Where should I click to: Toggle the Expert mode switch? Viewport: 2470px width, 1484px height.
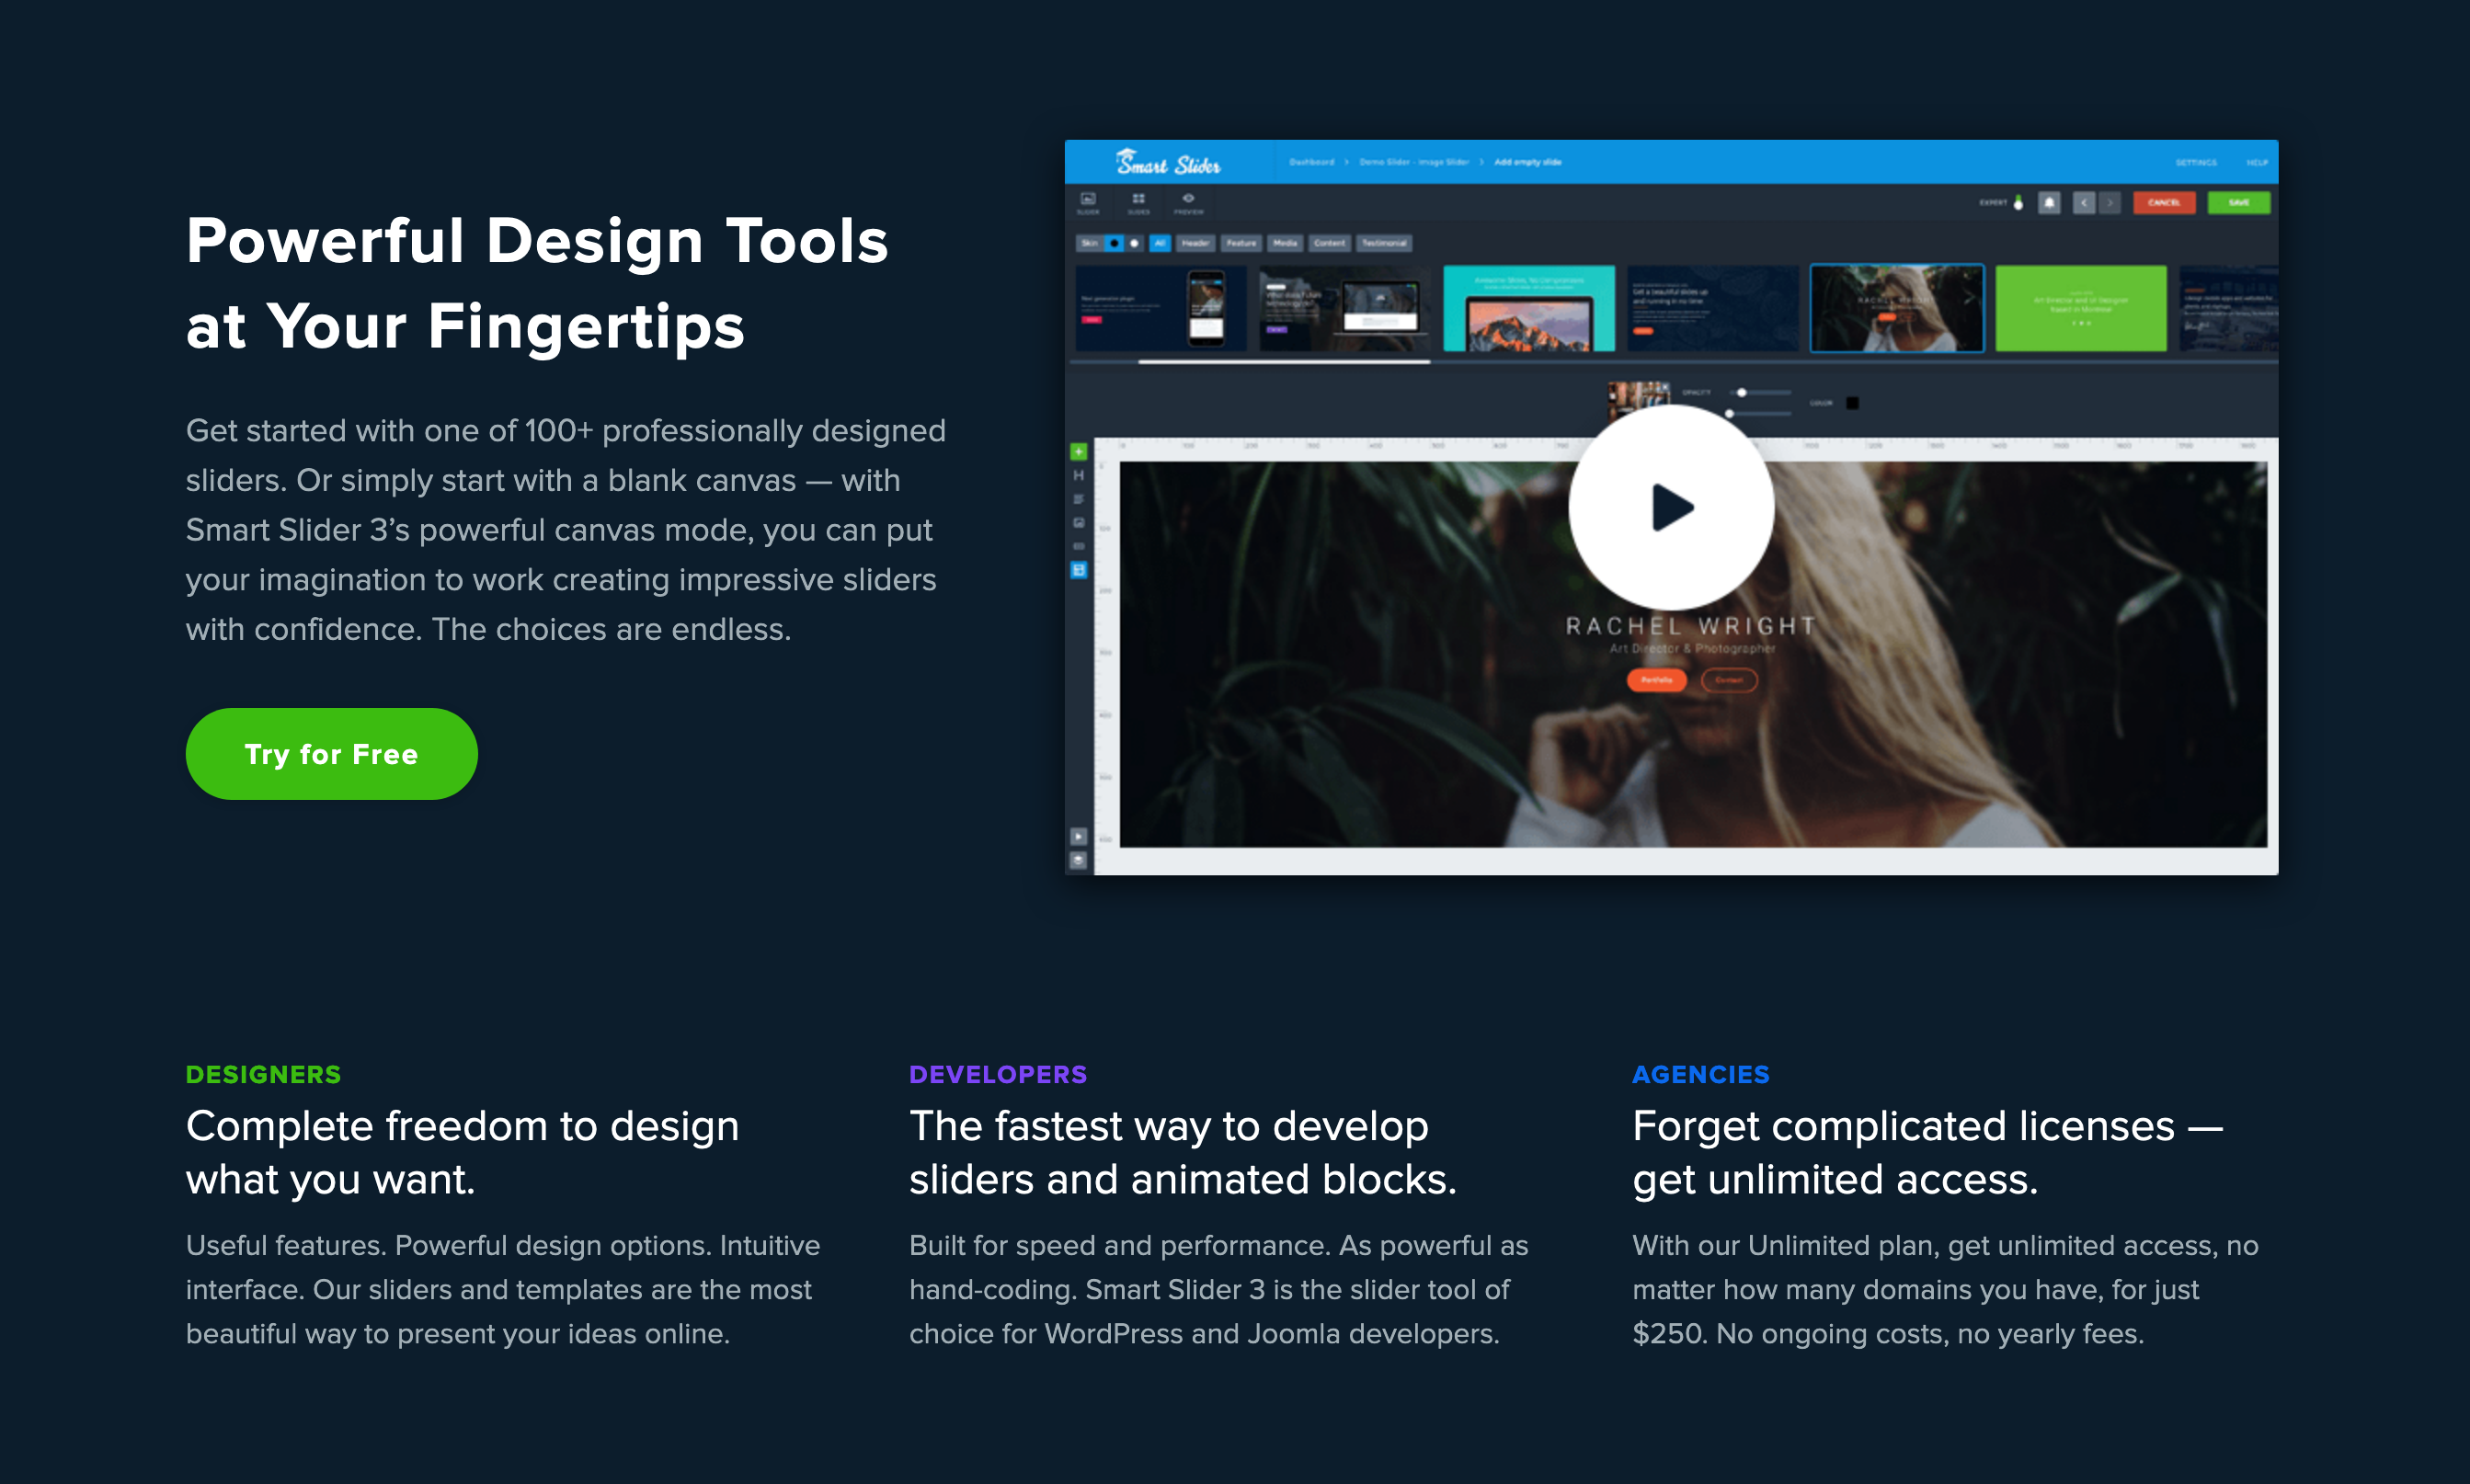click(x=2018, y=203)
